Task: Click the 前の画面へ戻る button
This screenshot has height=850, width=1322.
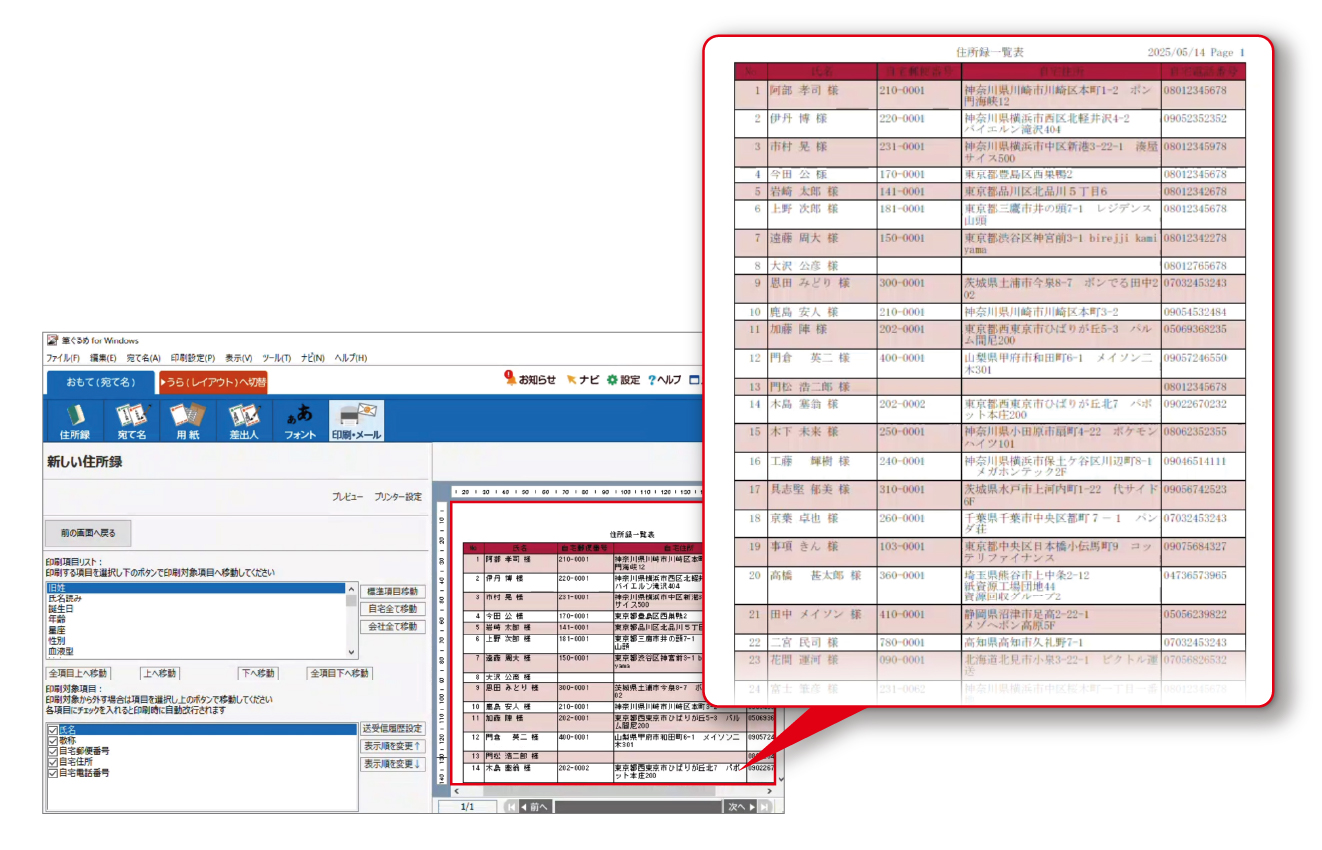Action: pyautogui.click(x=88, y=533)
